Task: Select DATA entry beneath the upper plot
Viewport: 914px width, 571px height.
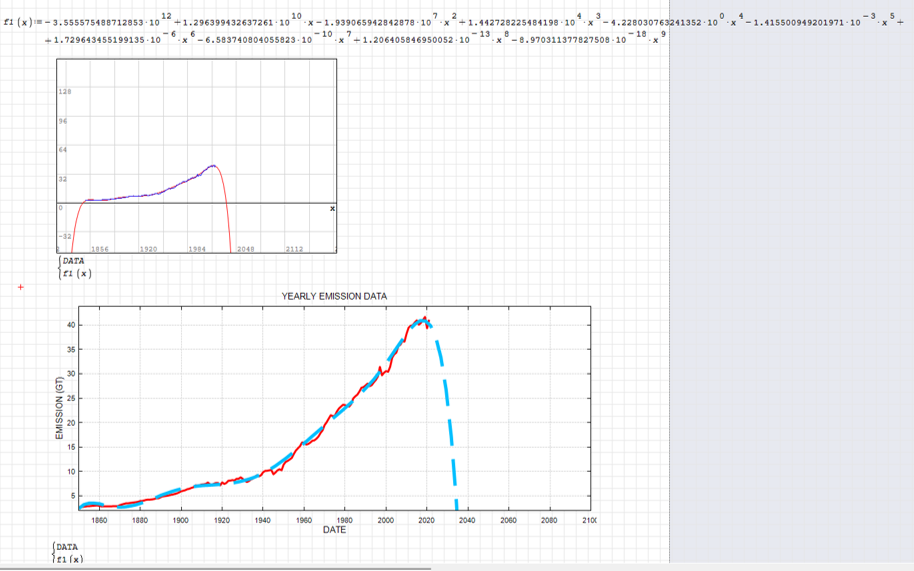Action: (x=72, y=261)
